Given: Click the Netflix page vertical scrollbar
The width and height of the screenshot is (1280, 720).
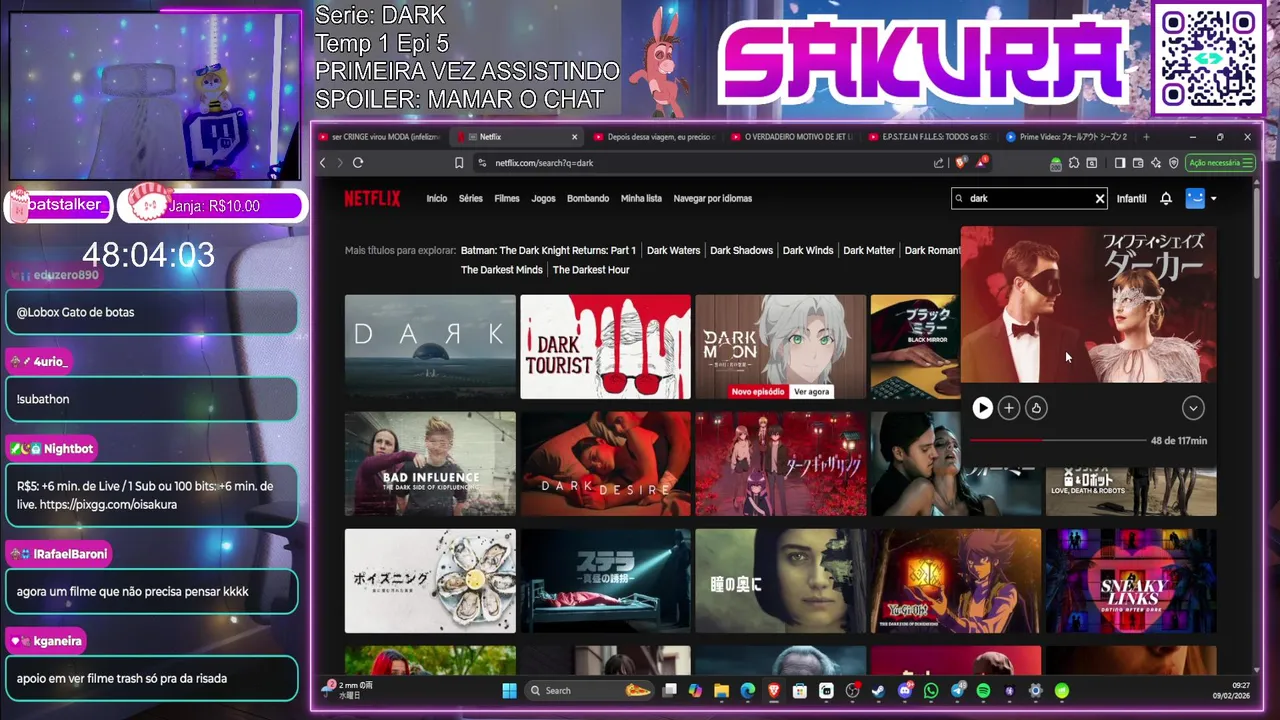Looking at the screenshot, I should coord(1258,232).
